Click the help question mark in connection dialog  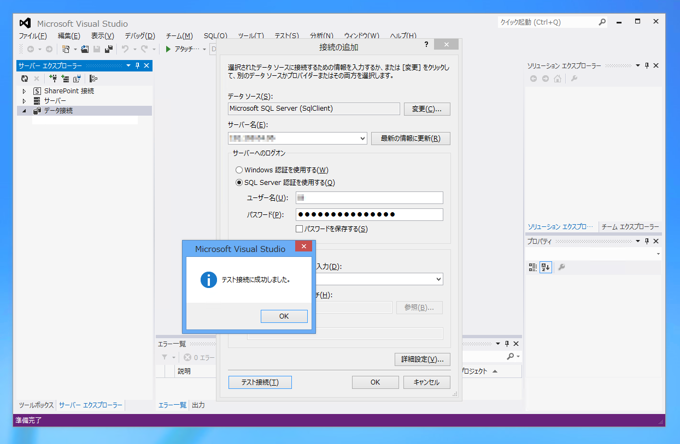click(x=426, y=44)
